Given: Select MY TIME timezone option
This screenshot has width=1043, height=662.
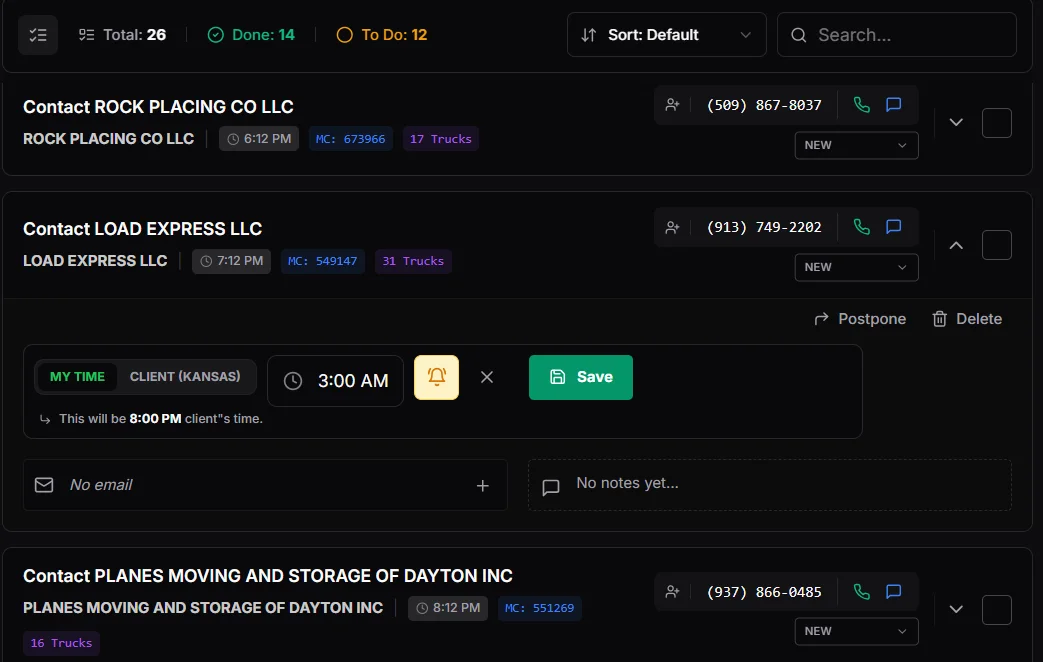Looking at the screenshot, I should click(77, 377).
